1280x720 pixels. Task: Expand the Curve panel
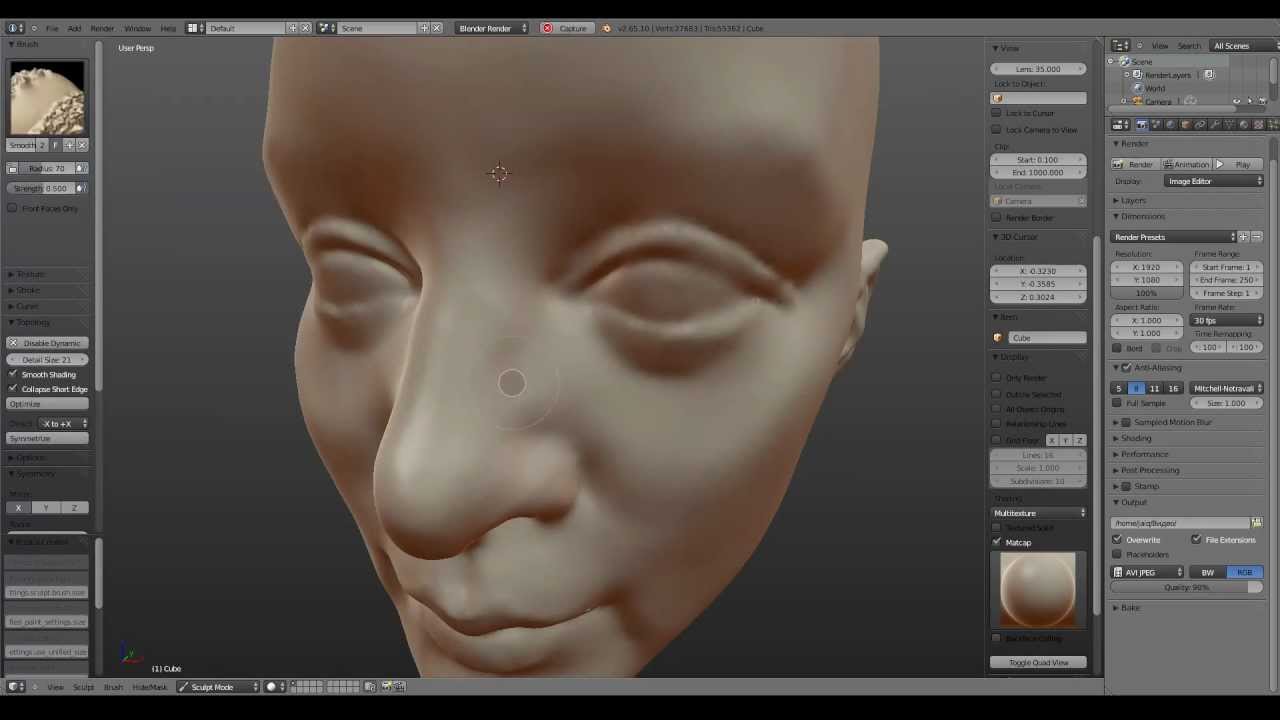pos(25,306)
